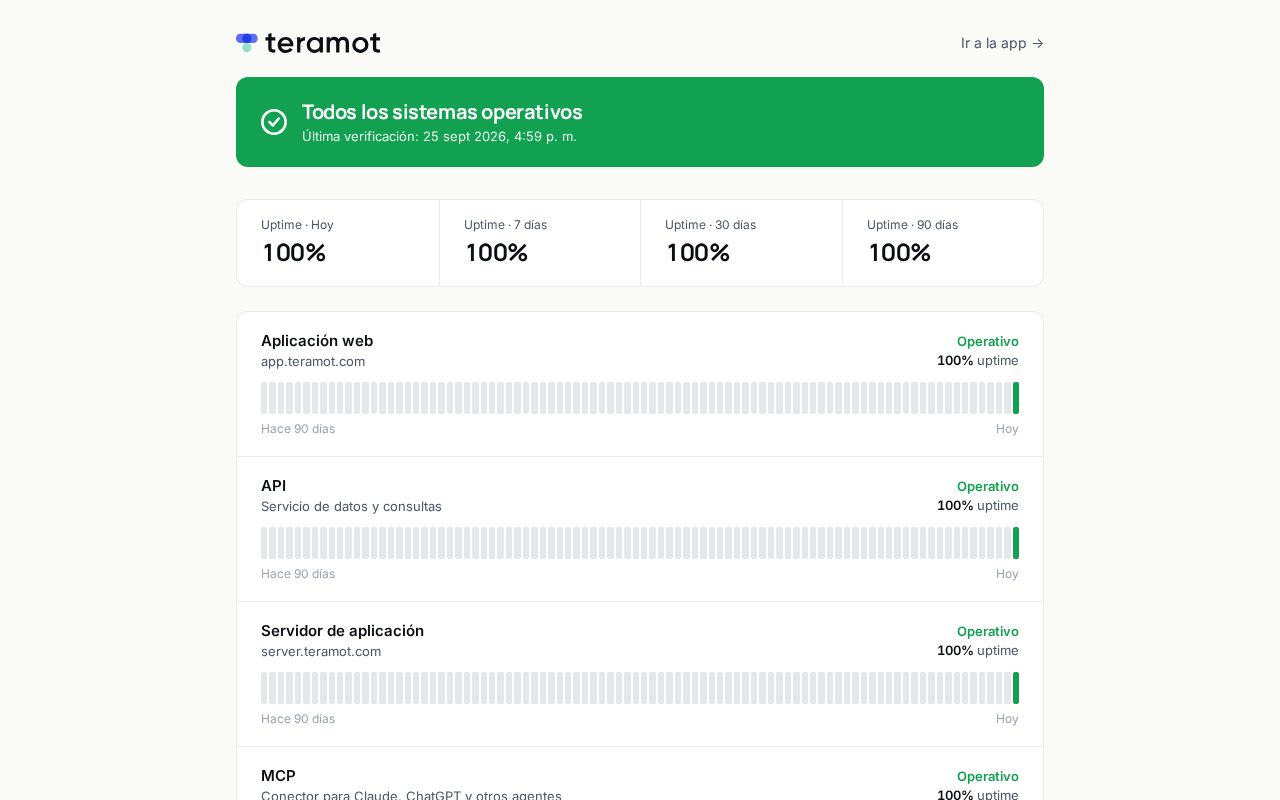Click today's green uptime bar for API
The width and height of the screenshot is (1280, 800).
point(1016,543)
